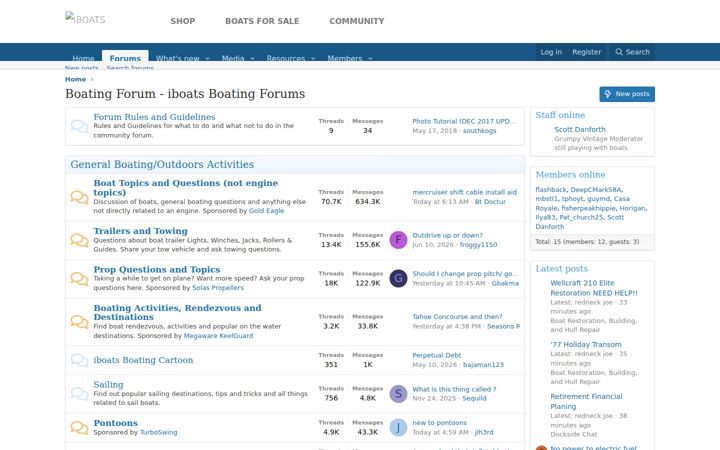
Task: Open the Pontoons forum
Action: pos(115,422)
